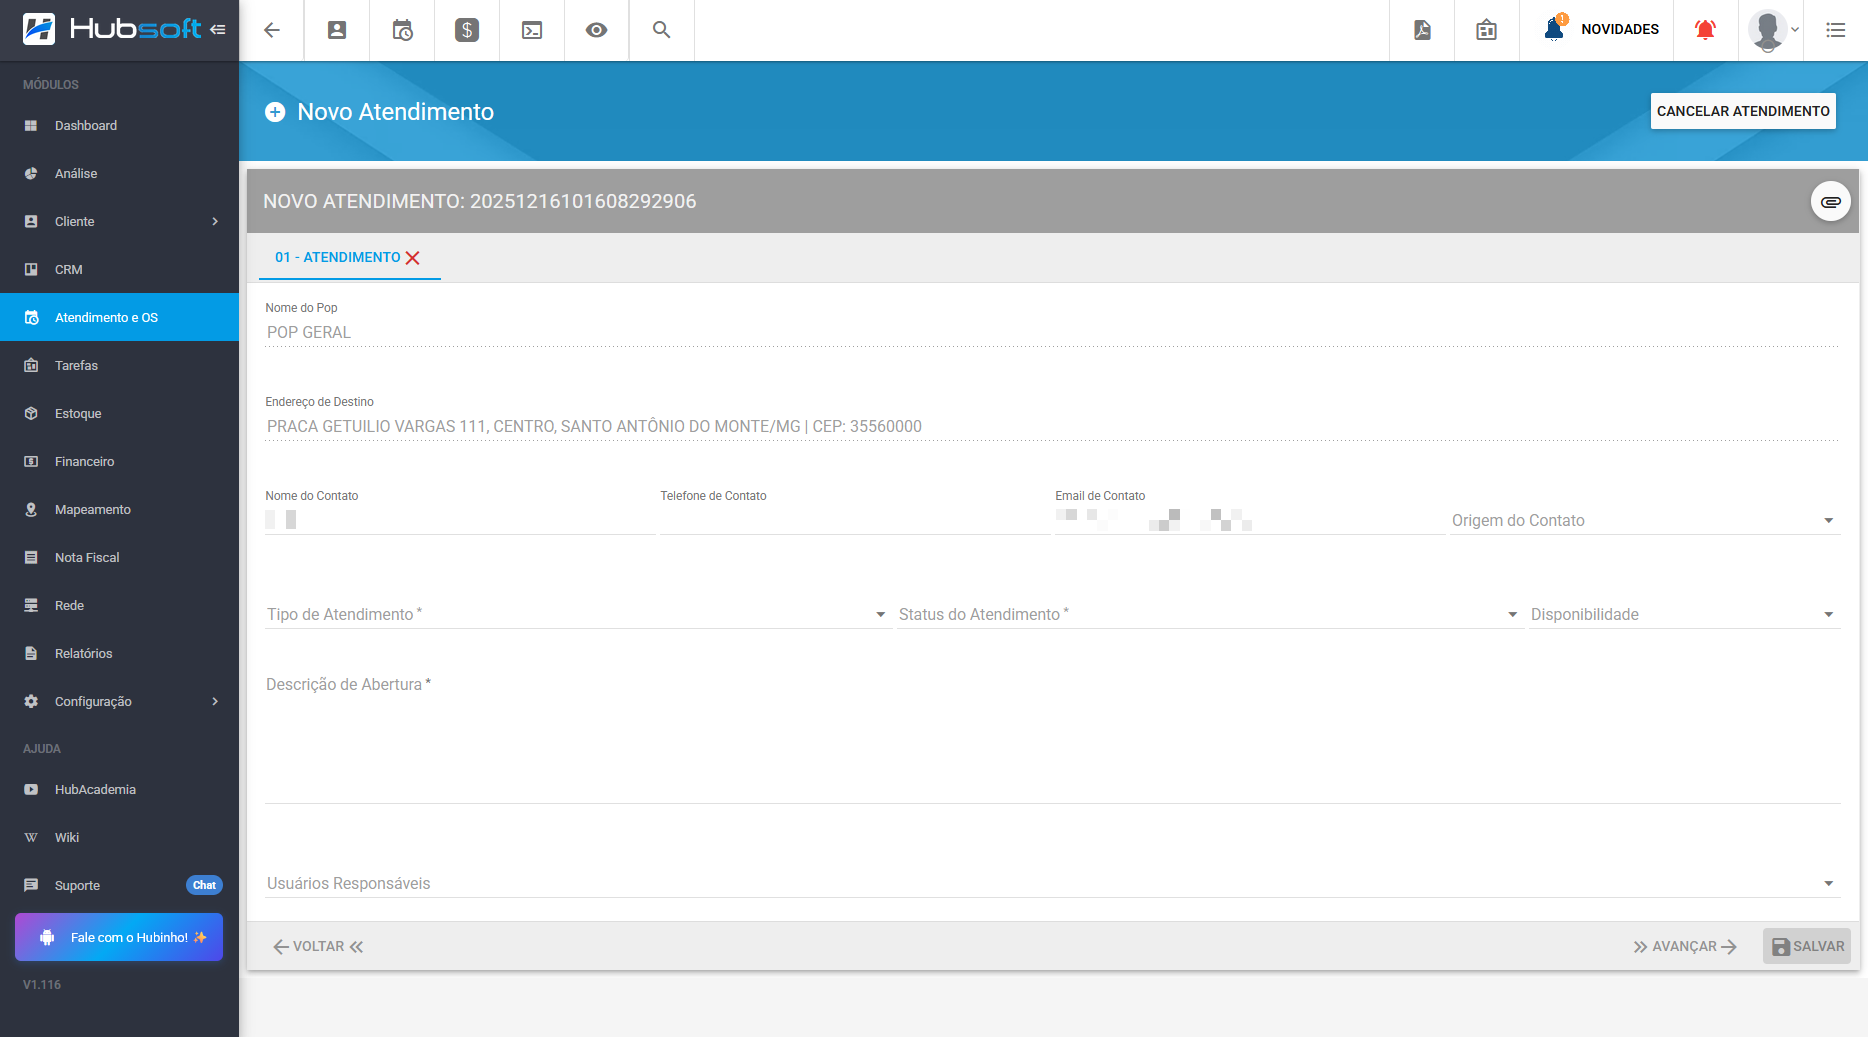Click the eye visibility icon in toolbar
This screenshot has height=1037, width=1868.
[597, 30]
